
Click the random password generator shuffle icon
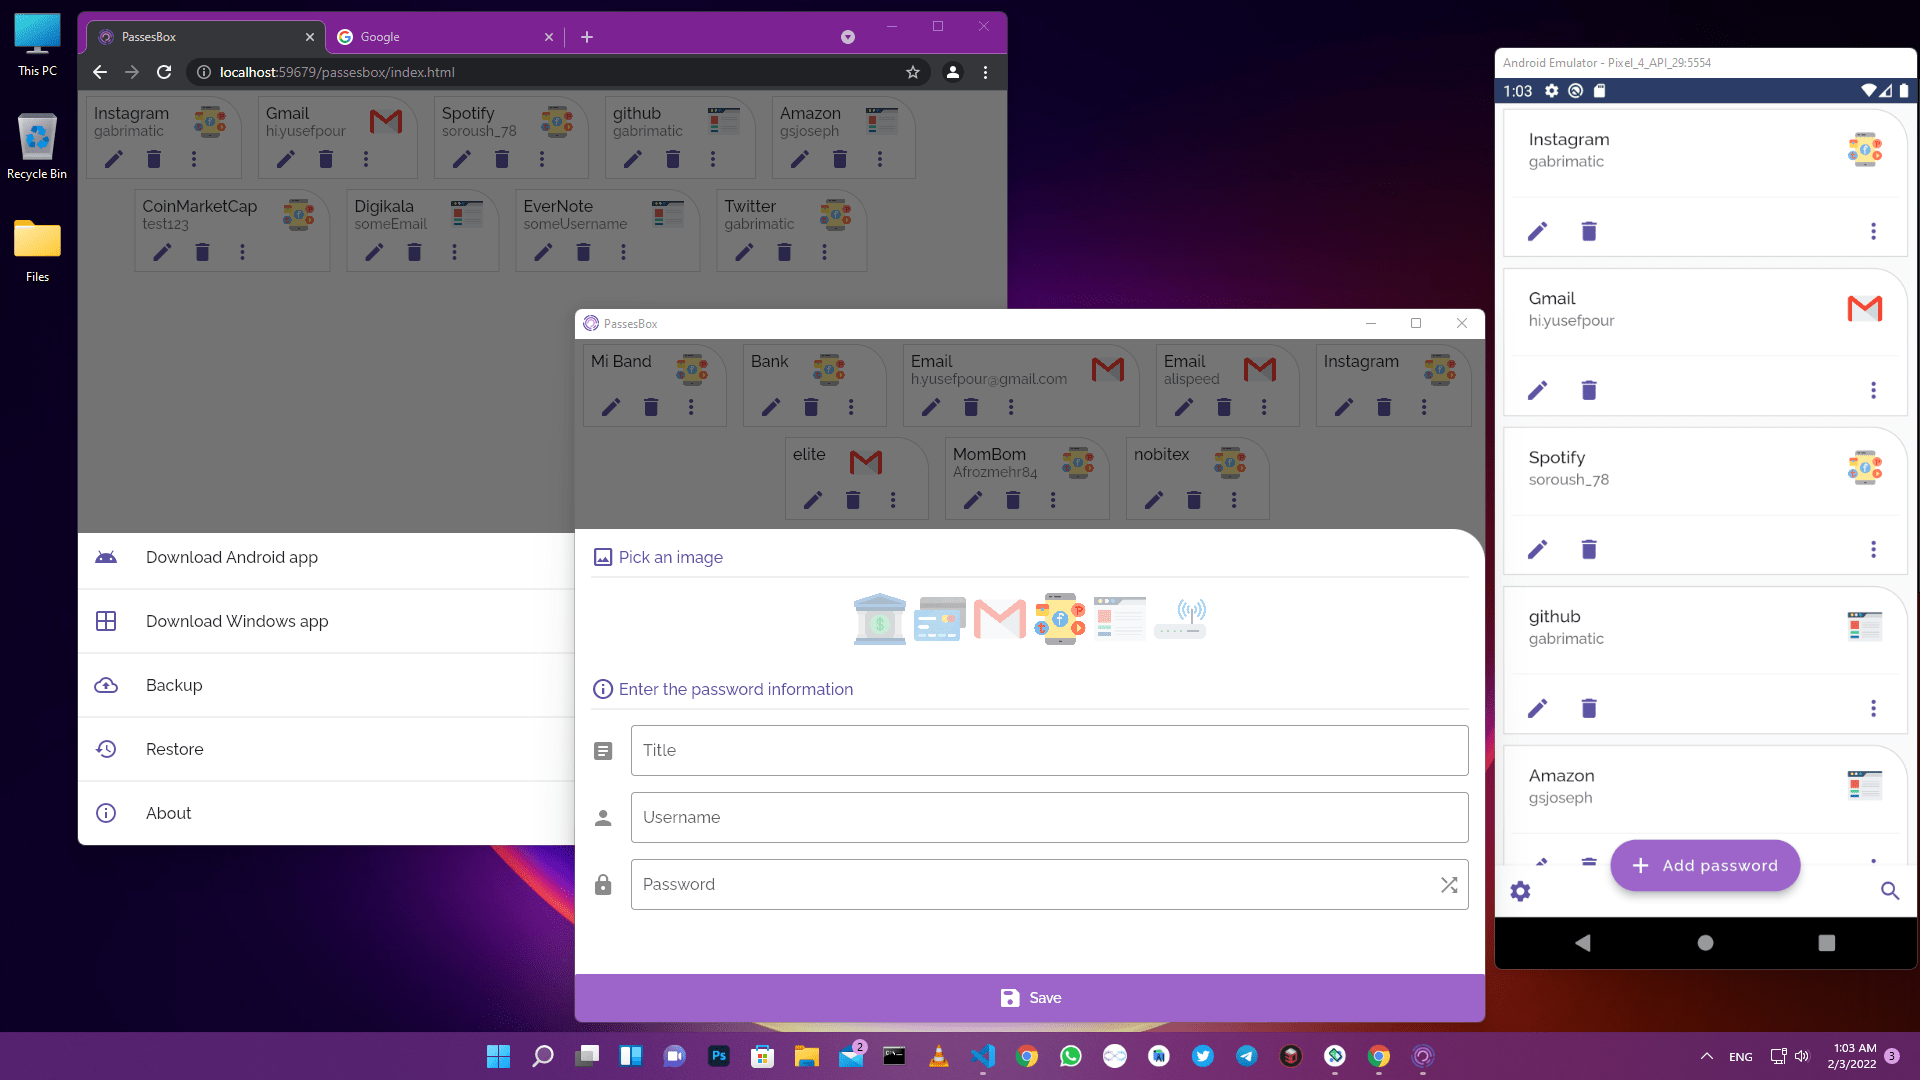pos(1448,885)
